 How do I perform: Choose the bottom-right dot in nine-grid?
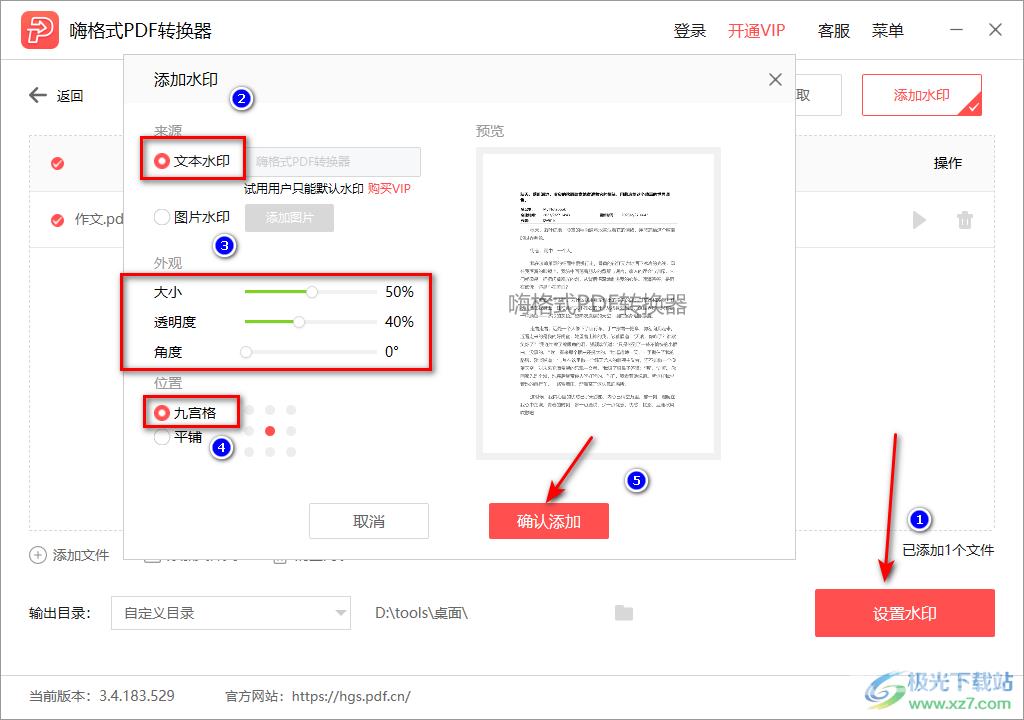tap(291, 451)
